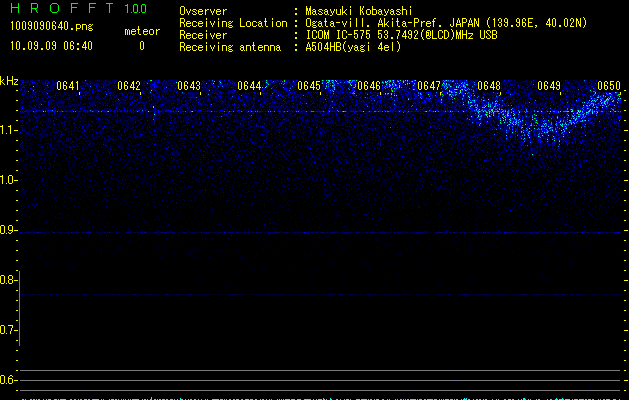Click the 0642 time marker
This screenshot has height=400, width=629.
coord(129,86)
